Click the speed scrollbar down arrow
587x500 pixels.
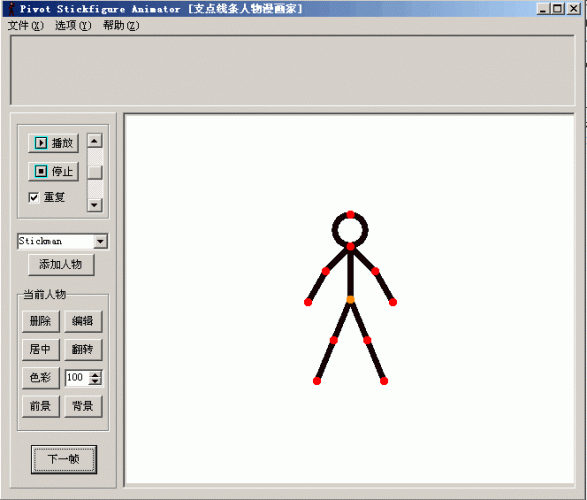(x=95, y=205)
